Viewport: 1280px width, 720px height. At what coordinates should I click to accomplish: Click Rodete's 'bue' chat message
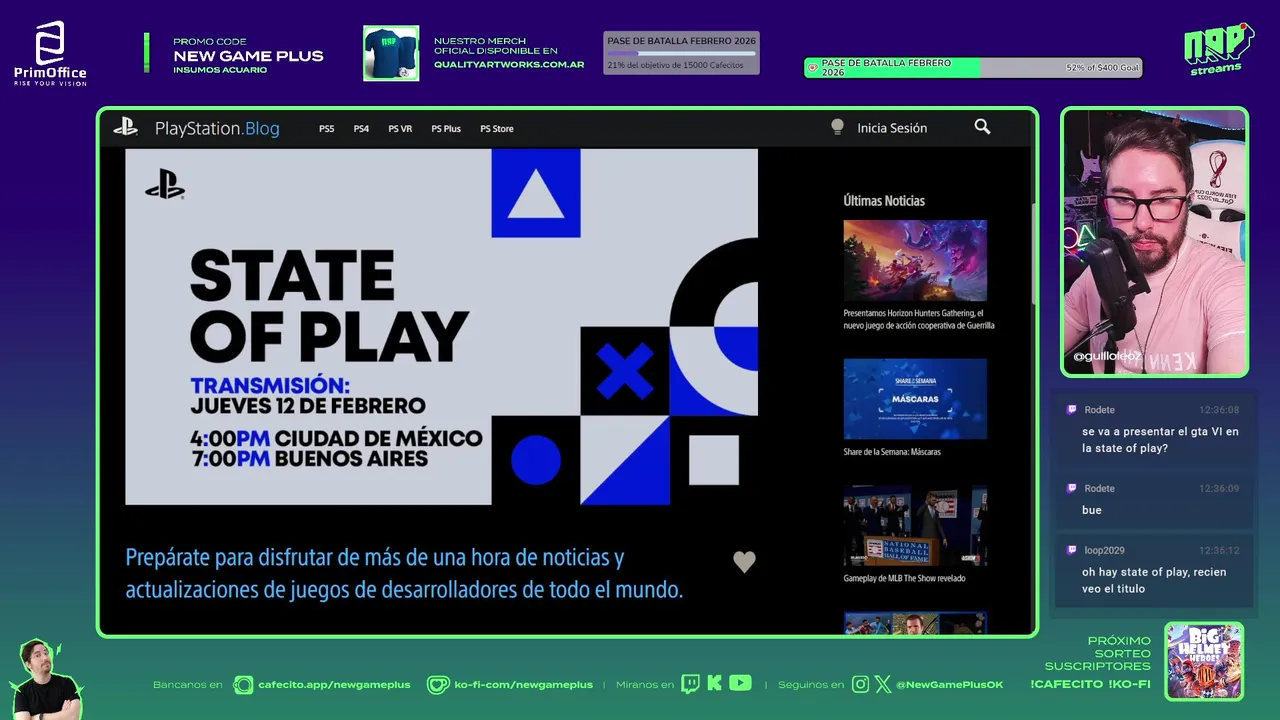pyautogui.click(x=1092, y=510)
